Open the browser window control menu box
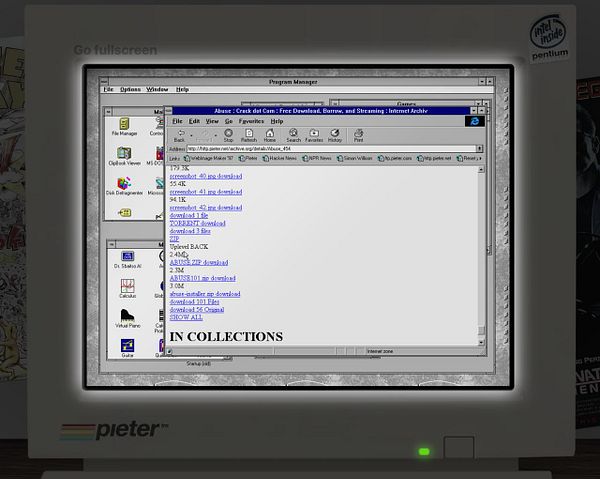This screenshot has width=600, height=479. [x=168, y=111]
